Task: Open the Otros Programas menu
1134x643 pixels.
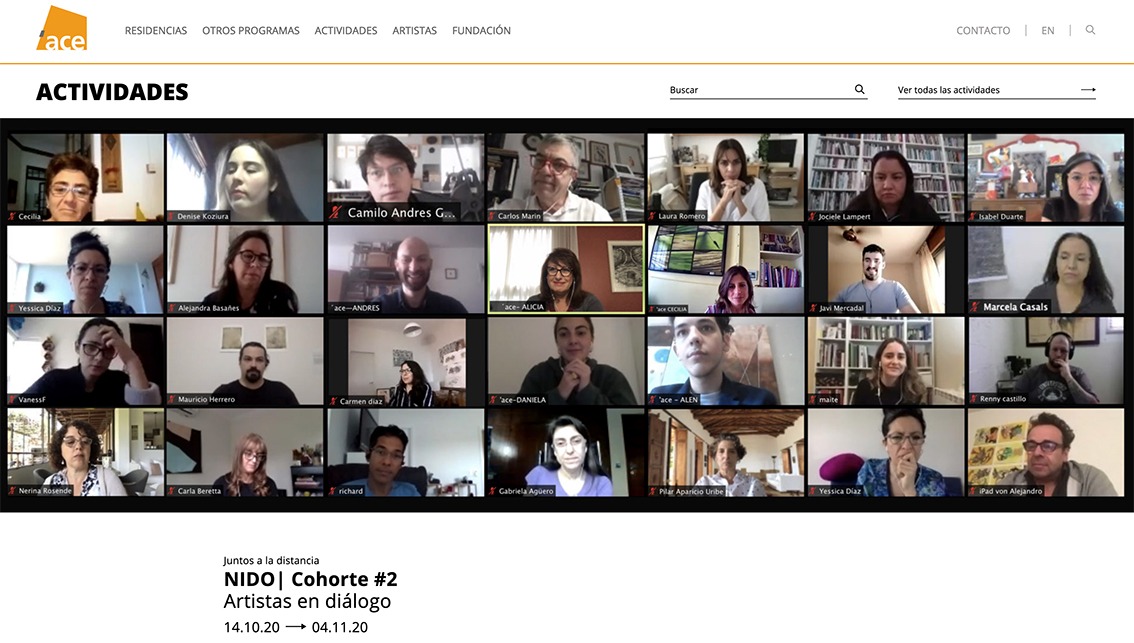Action: click(251, 31)
